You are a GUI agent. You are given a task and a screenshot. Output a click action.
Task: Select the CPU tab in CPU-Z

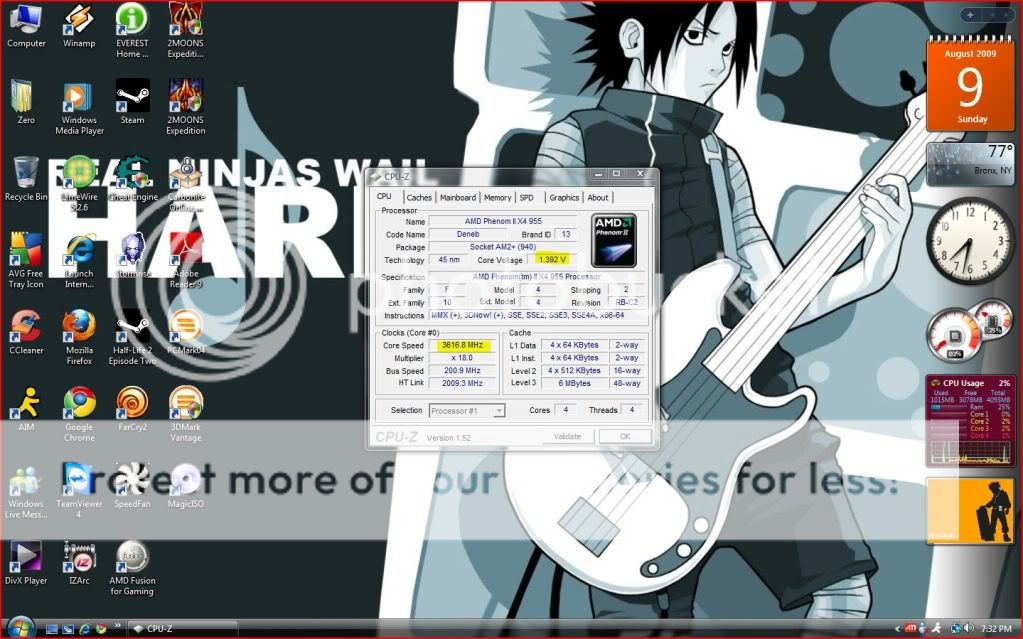tap(384, 196)
